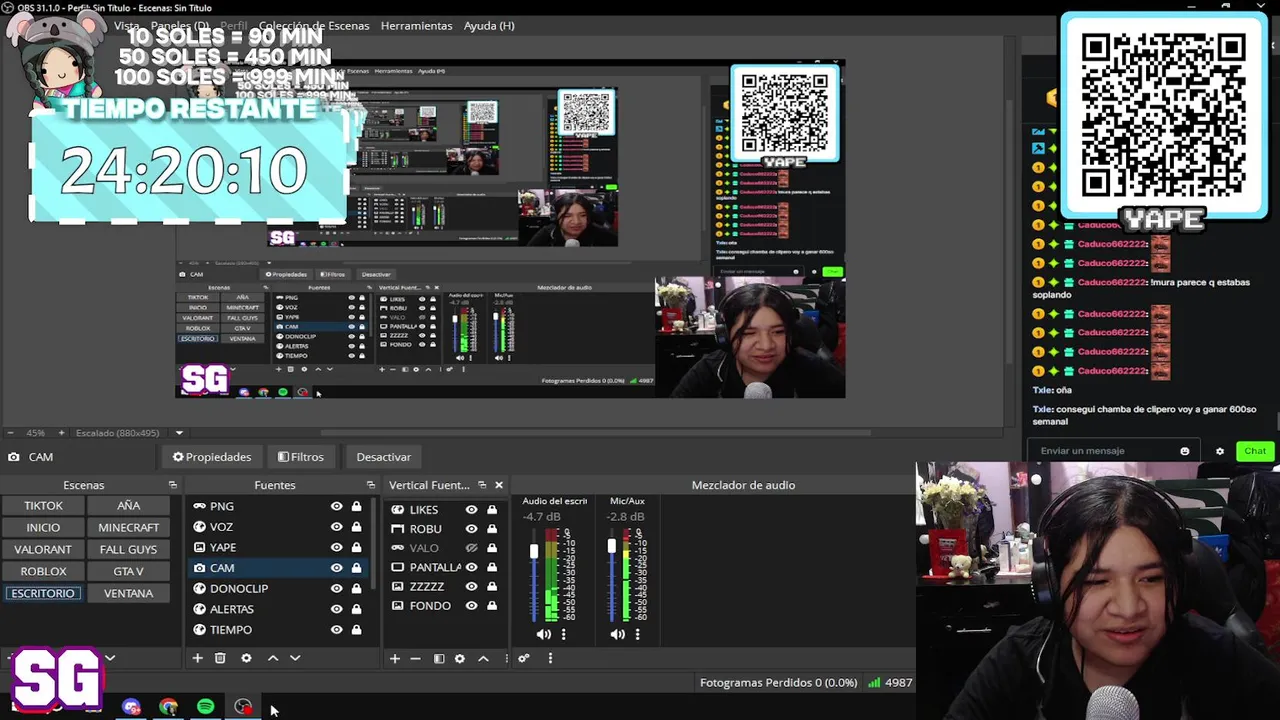Open the Herramientas menu
The width and height of the screenshot is (1280, 720).
pyautogui.click(x=416, y=26)
